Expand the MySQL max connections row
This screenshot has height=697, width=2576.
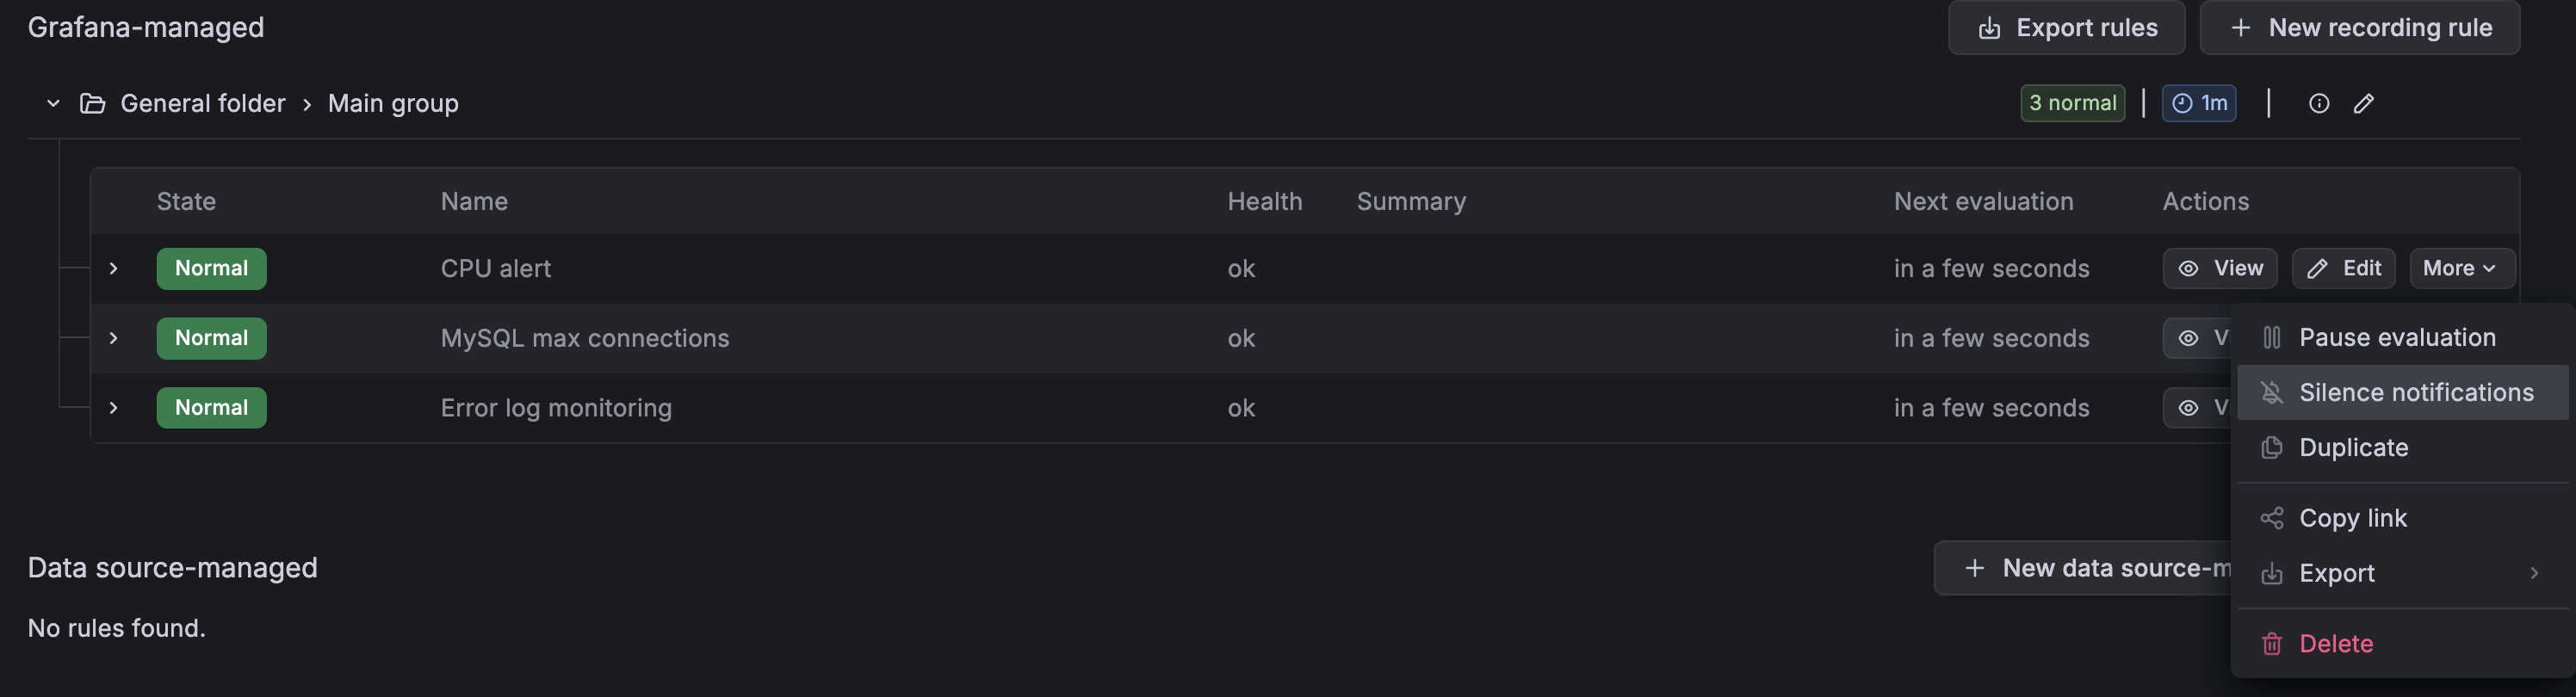(x=113, y=338)
